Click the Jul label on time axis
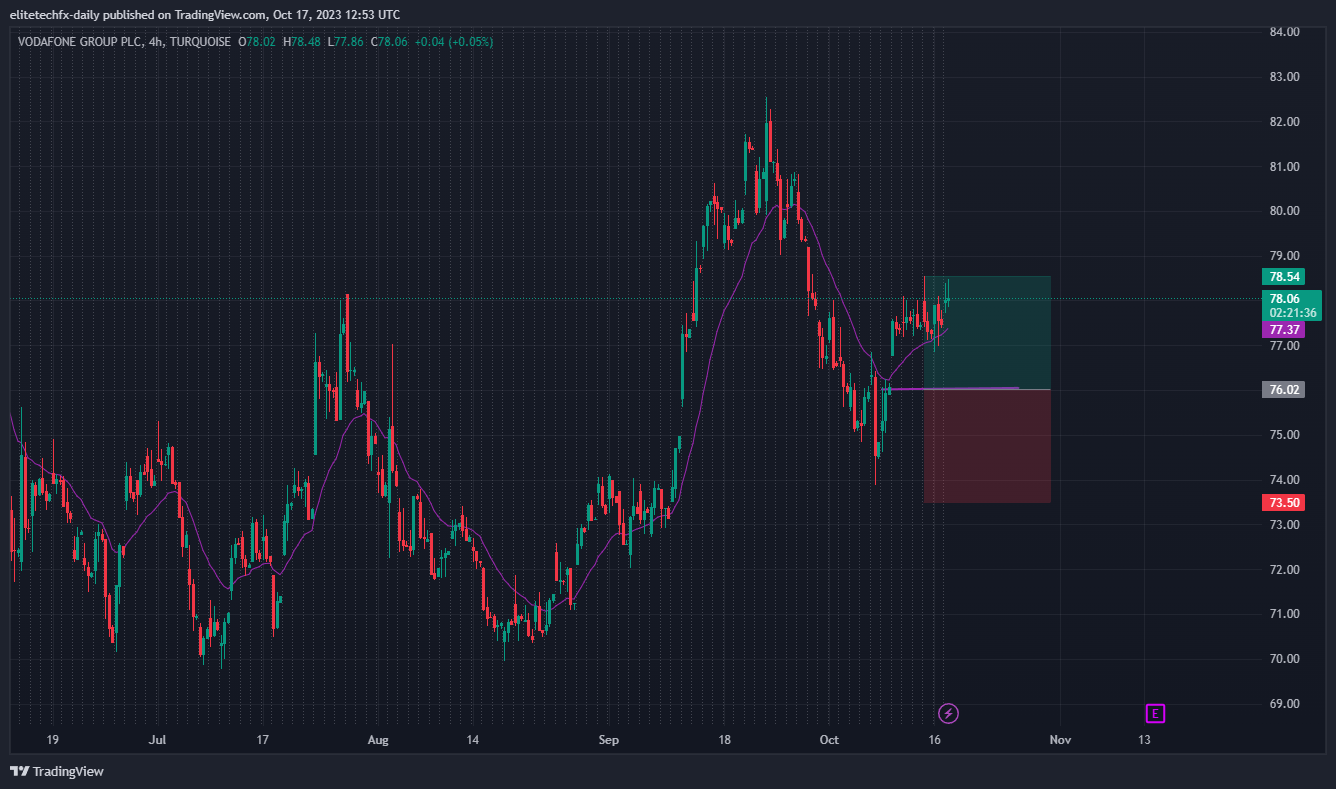Image resolution: width=1336 pixels, height=789 pixels. point(157,741)
